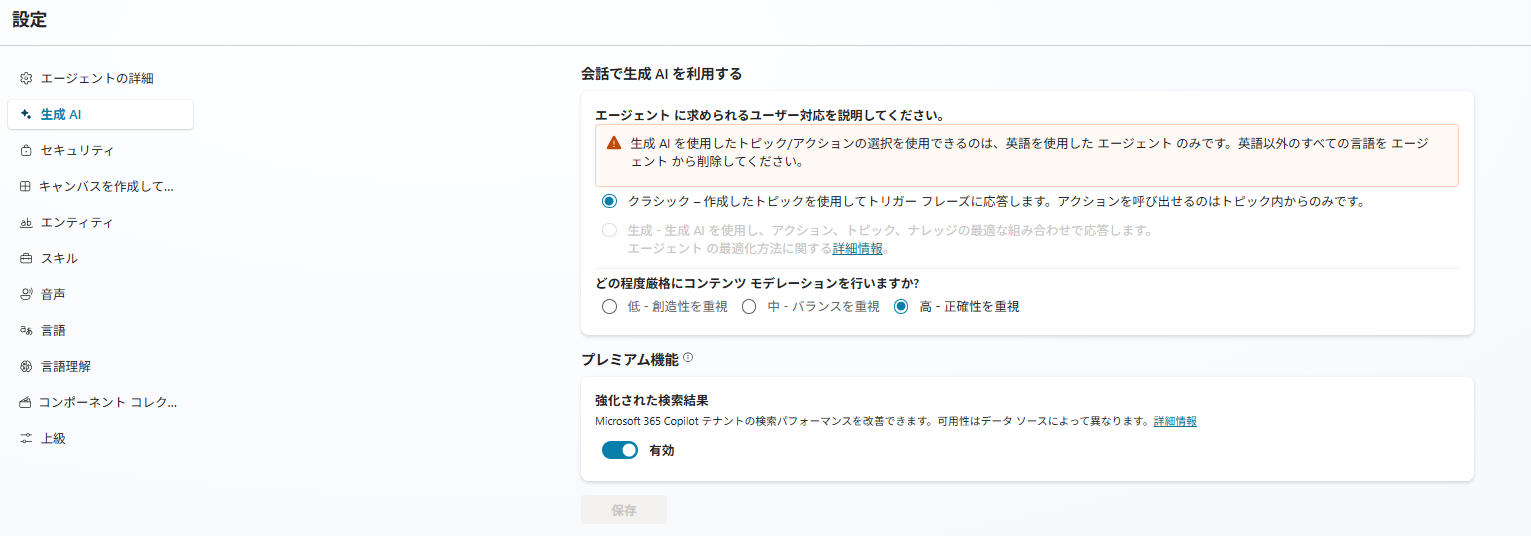This screenshot has width=1531, height=536.
Task: Open 詳細情報 link about agent optimization
Action: [857, 248]
